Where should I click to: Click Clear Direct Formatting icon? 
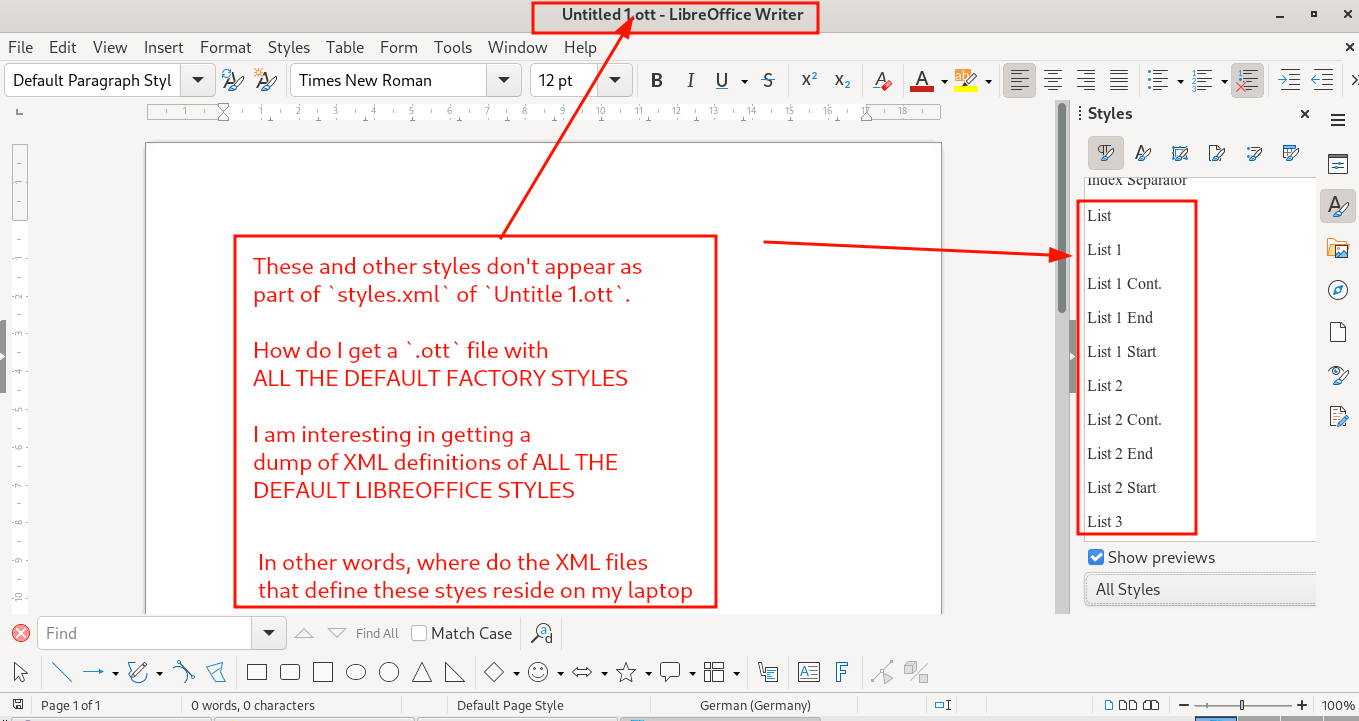(881, 81)
